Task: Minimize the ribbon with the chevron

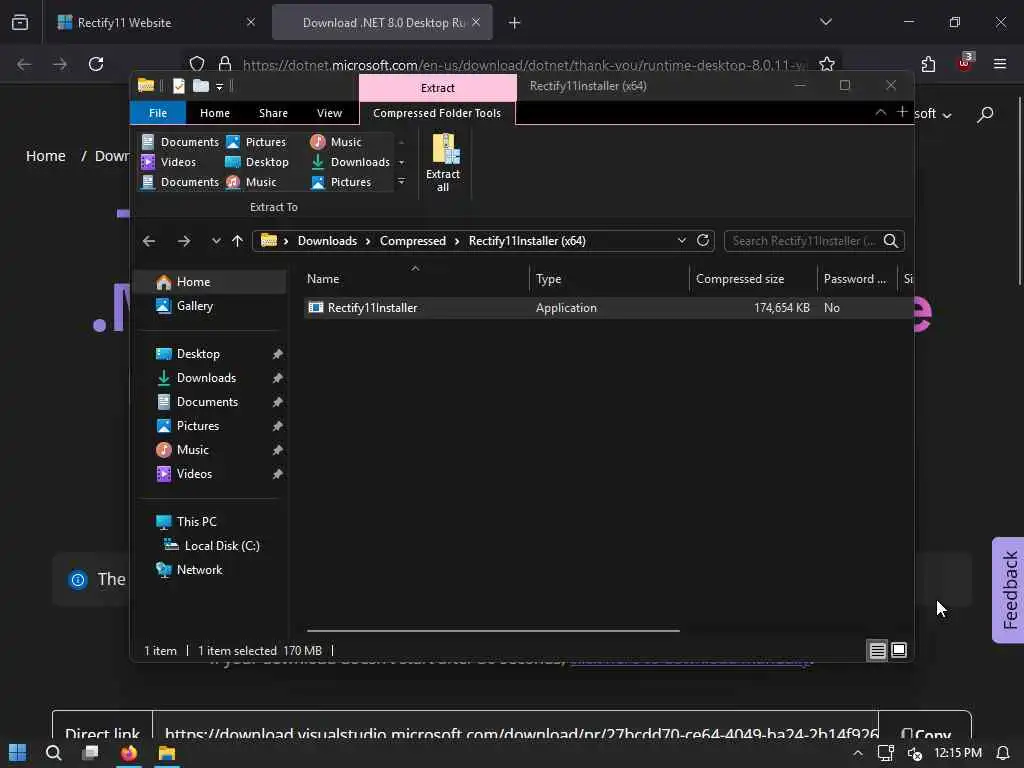Action: tap(880, 112)
